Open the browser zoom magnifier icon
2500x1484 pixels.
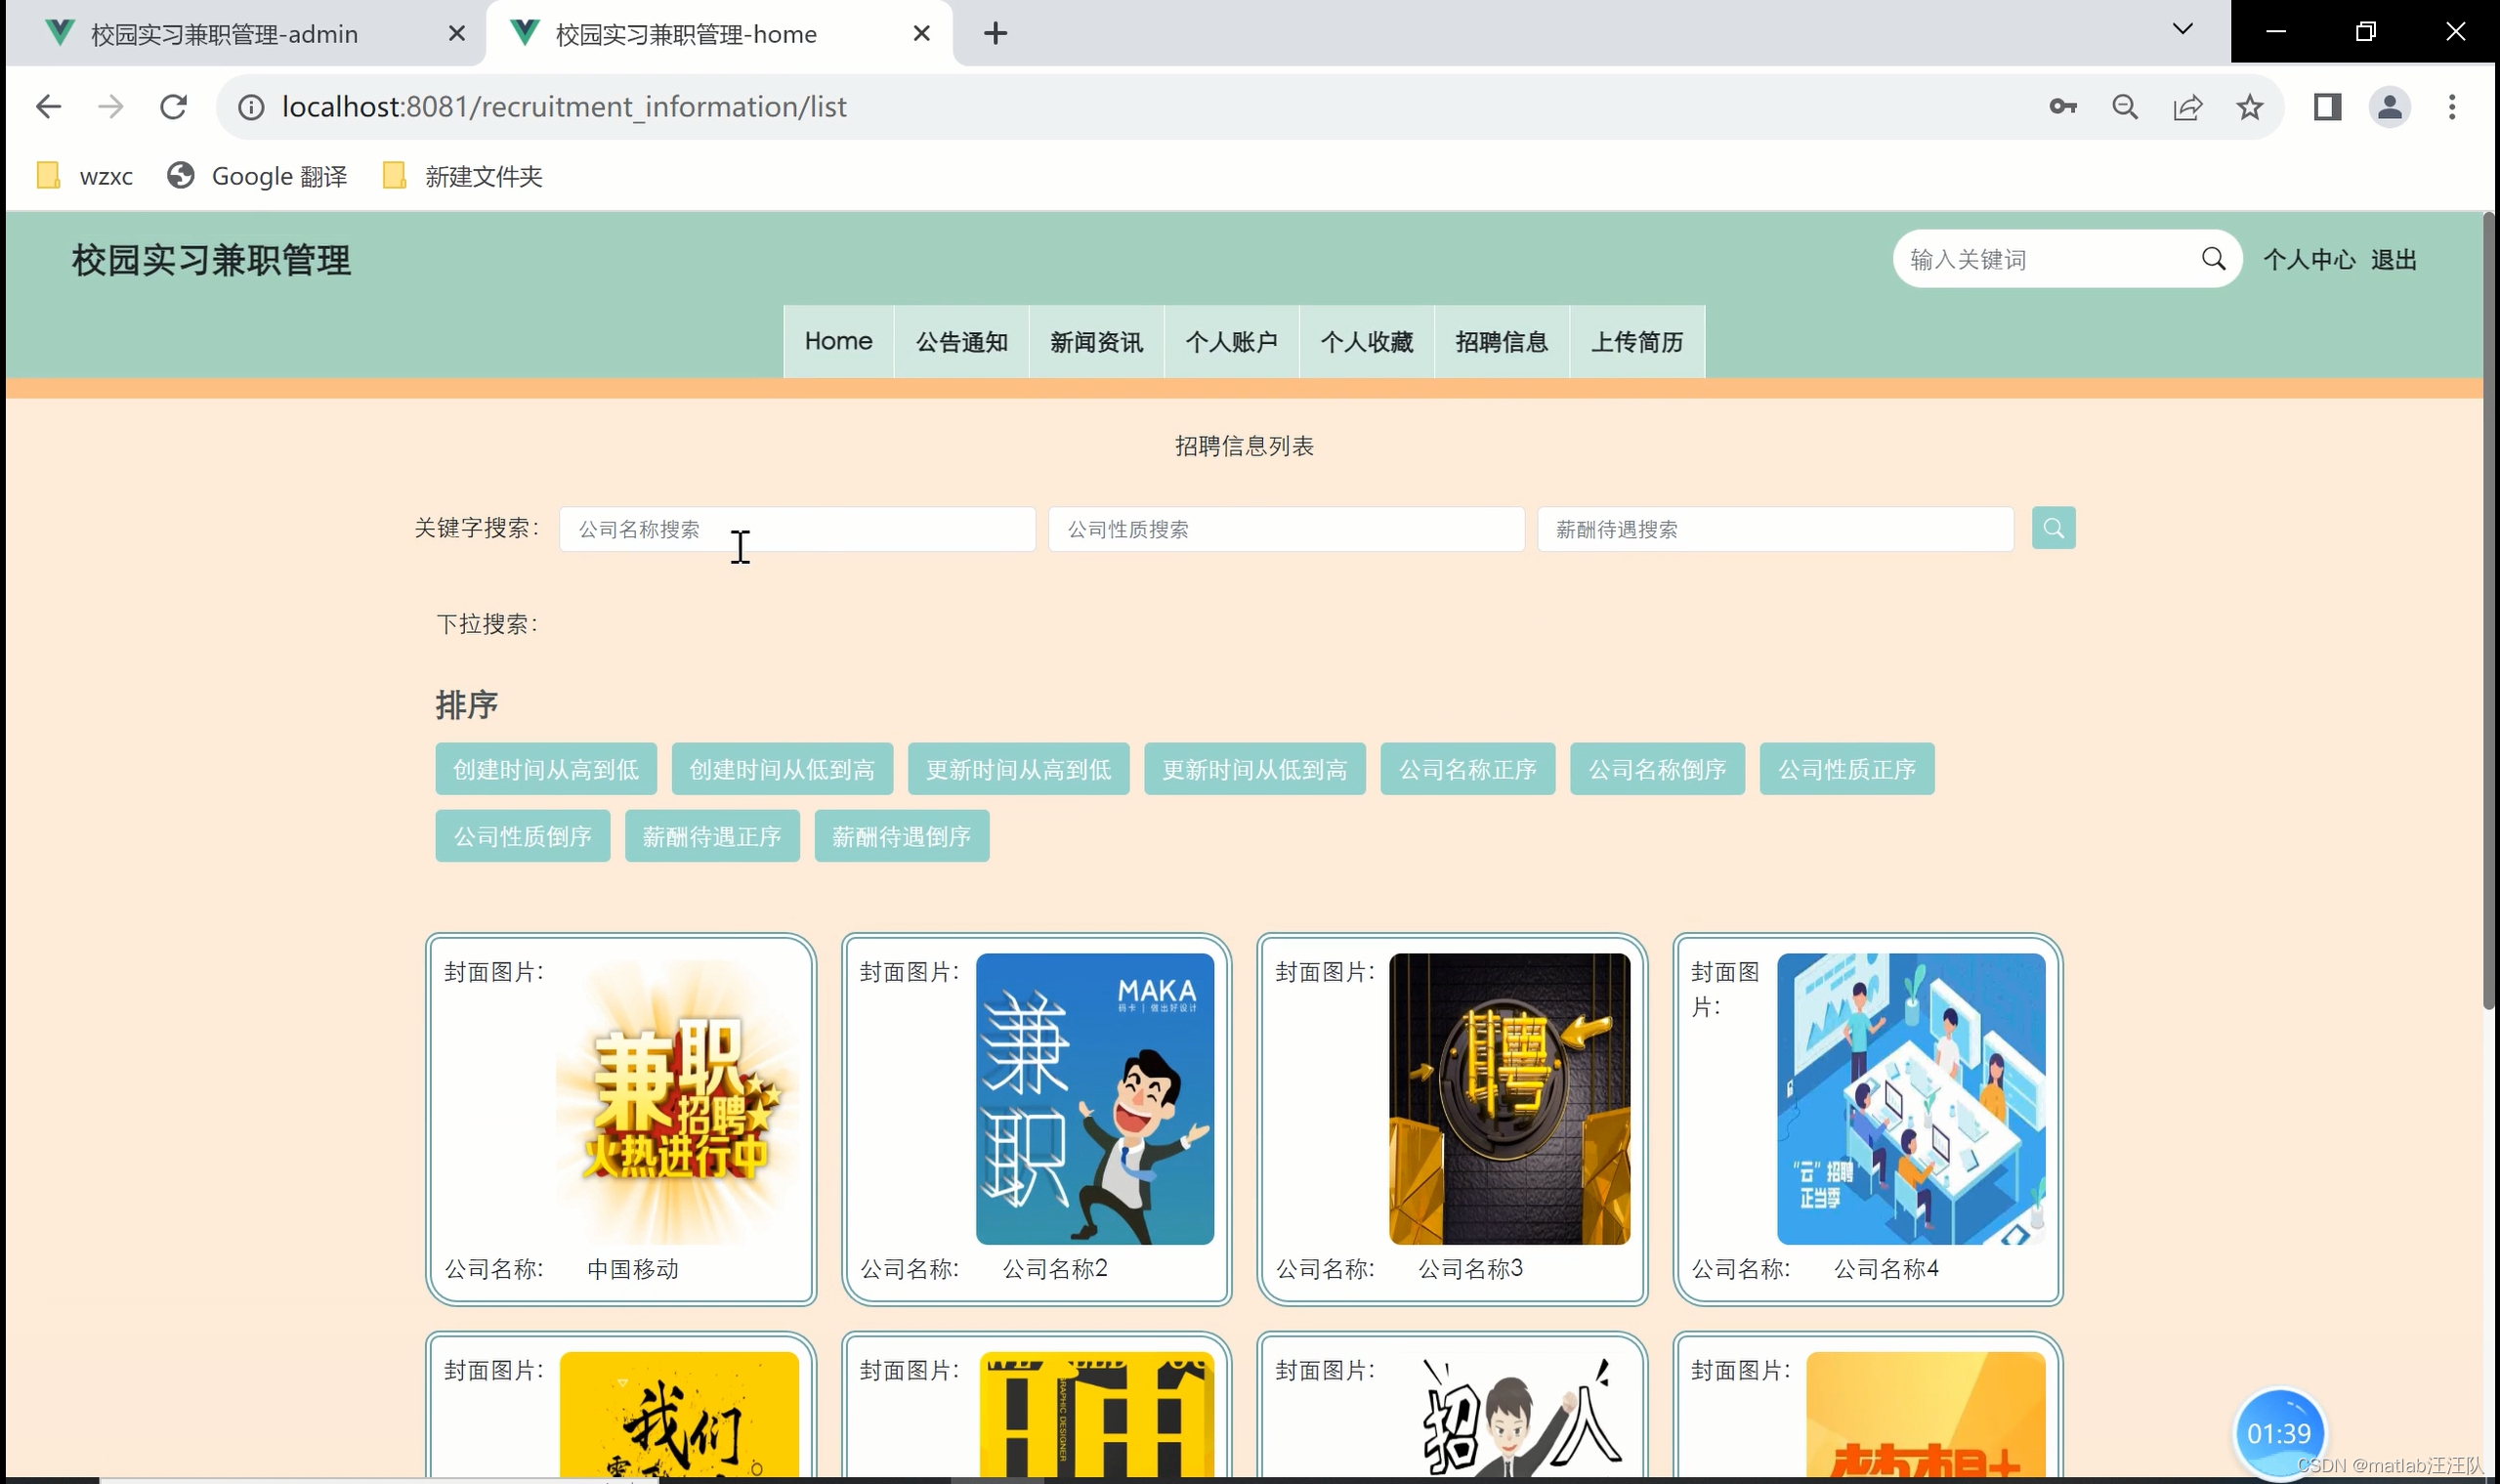point(2125,107)
